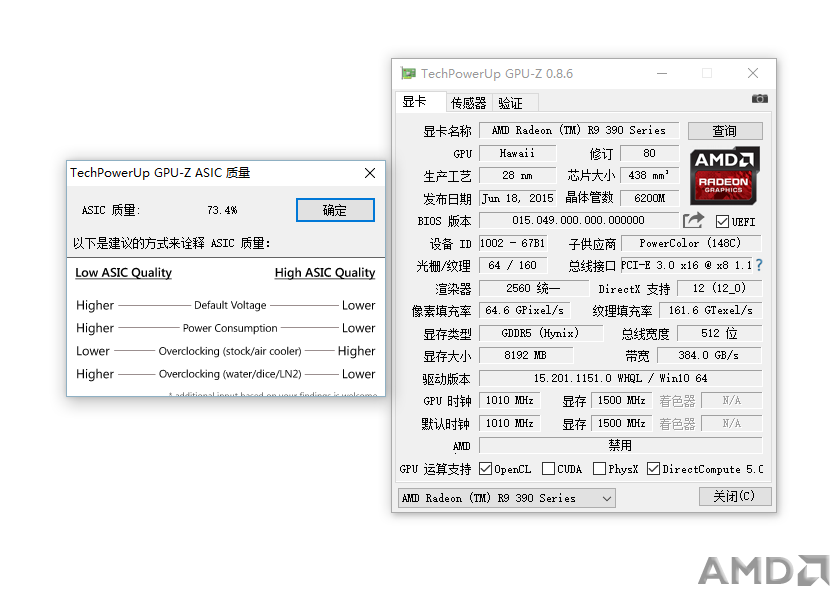Switch to the 传感器 tab
835x591 pixels.
469,103
